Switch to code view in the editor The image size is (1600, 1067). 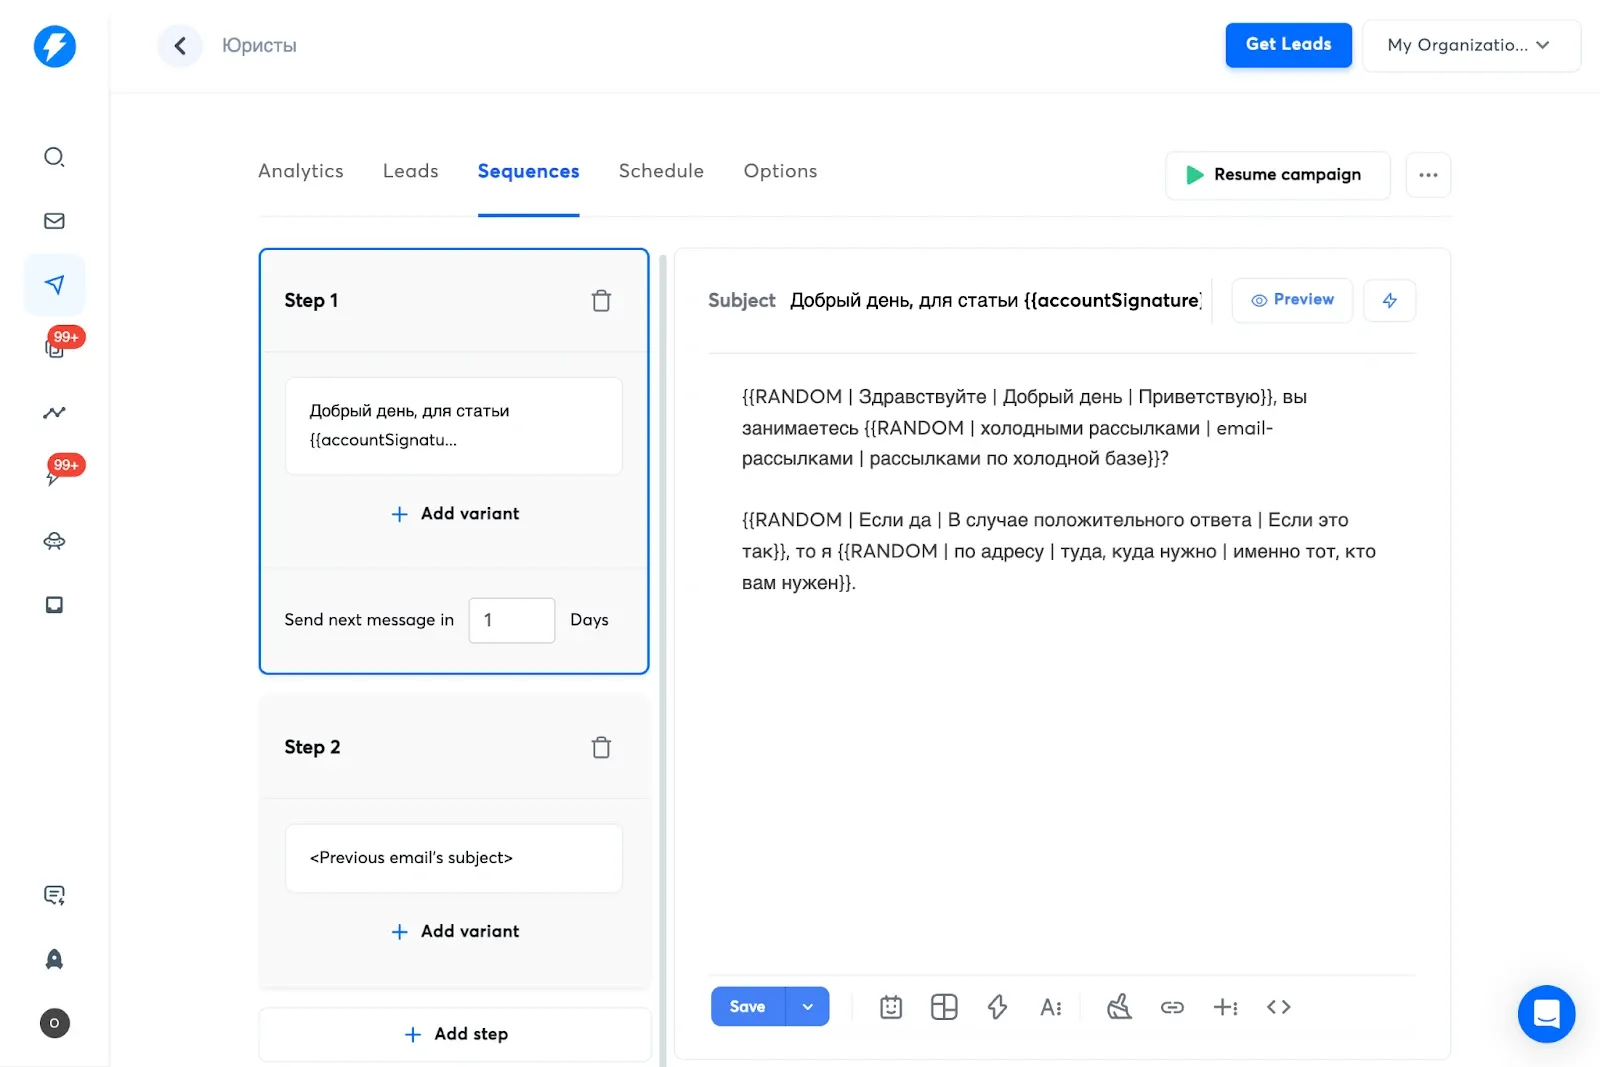pyautogui.click(x=1278, y=1007)
